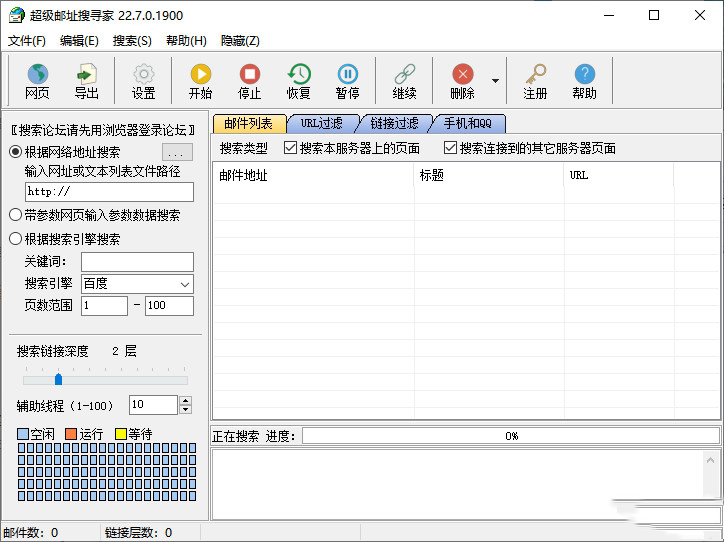Click the ... browse file button
The height and width of the screenshot is (542, 724).
[177, 153]
